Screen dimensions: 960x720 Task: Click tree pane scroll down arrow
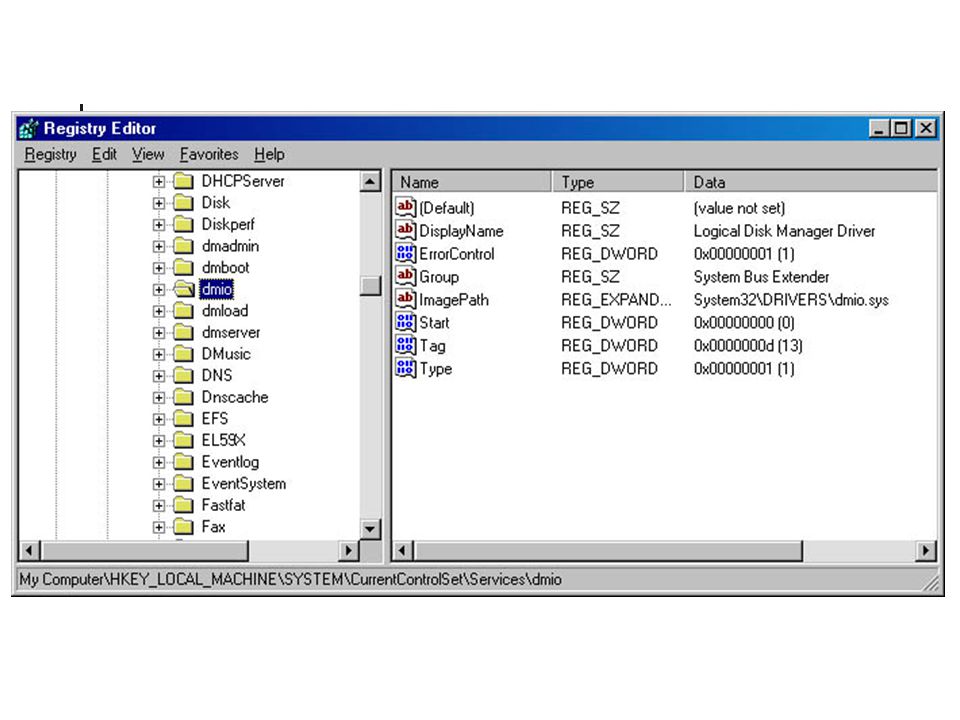[370, 529]
